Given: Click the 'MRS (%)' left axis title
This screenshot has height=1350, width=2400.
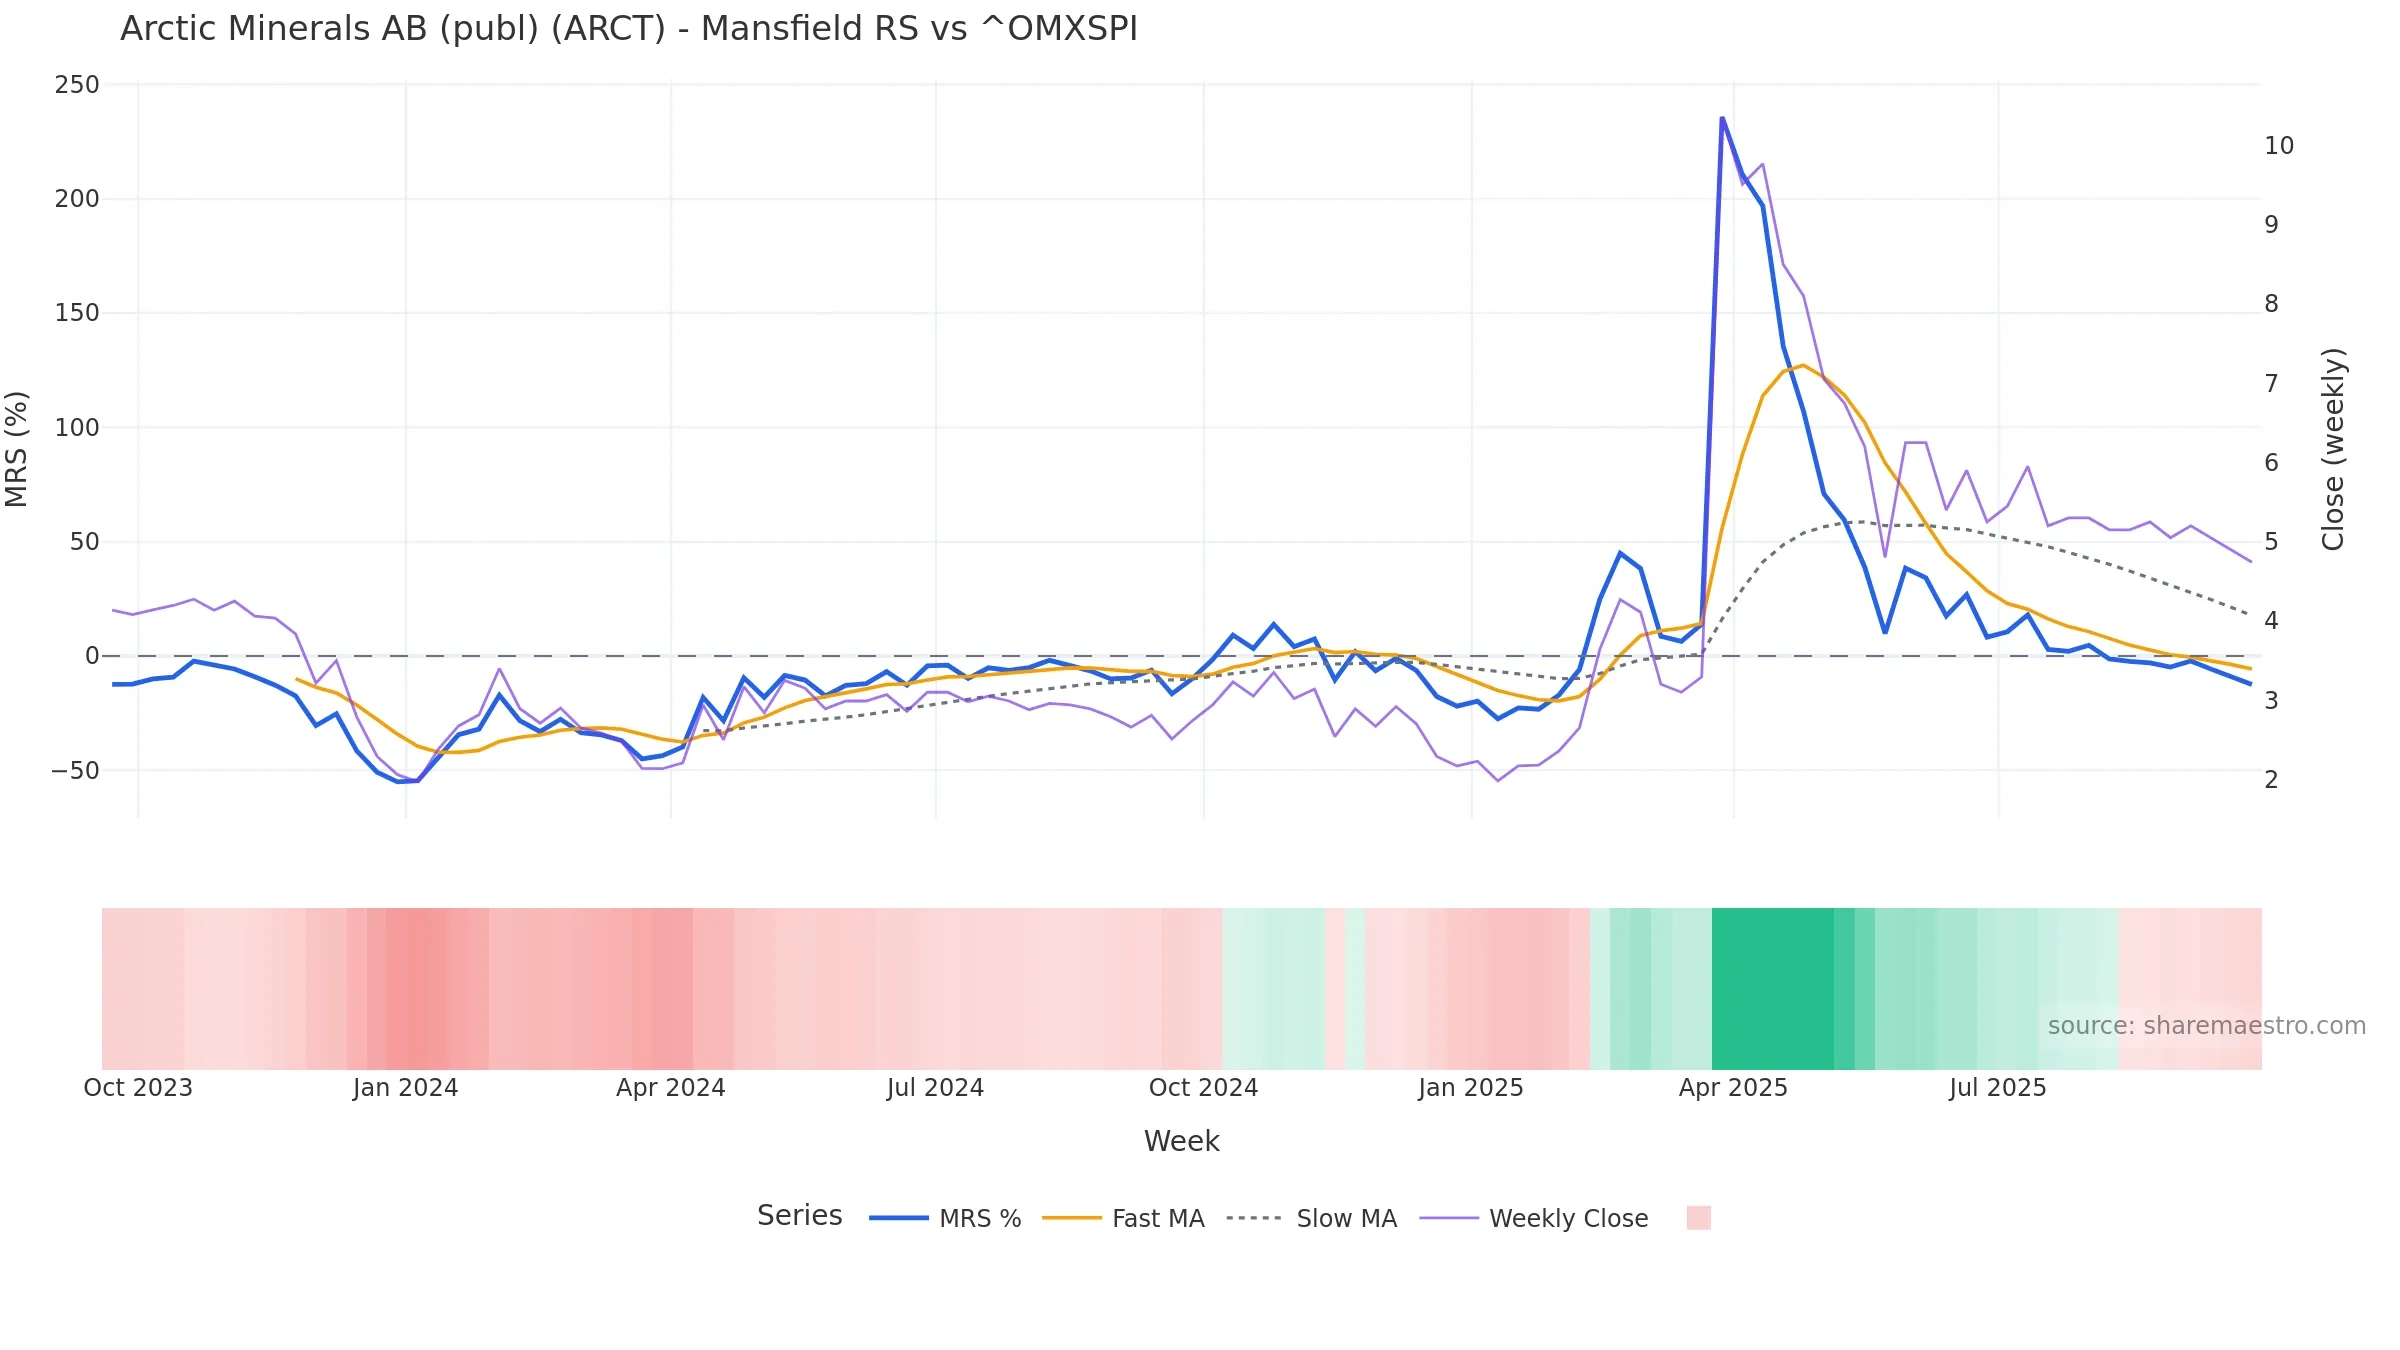Looking at the screenshot, I should tap(17, 449).
